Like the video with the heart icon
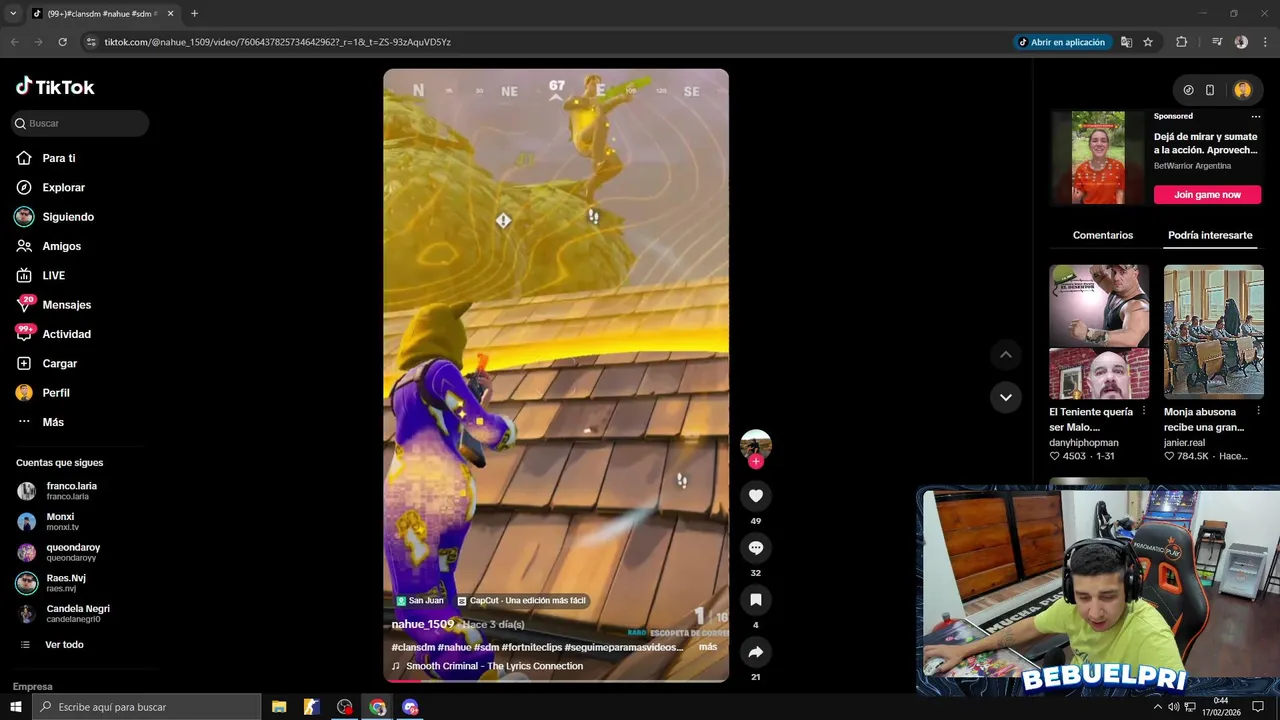The height and width of the screenshot is (720, 1280). (756, 496)
